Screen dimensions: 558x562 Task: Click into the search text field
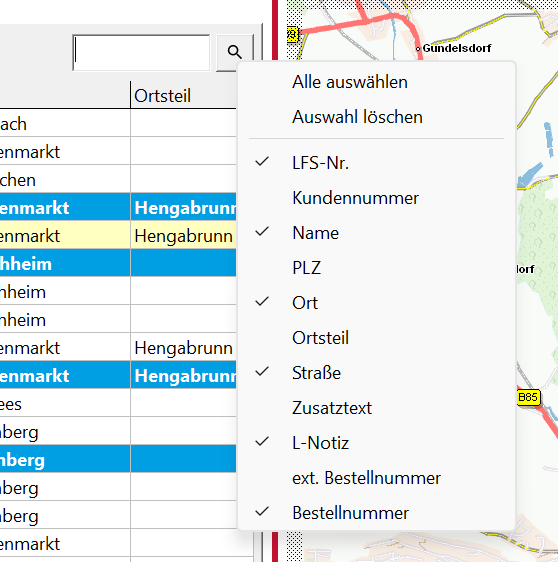(141, 53)
